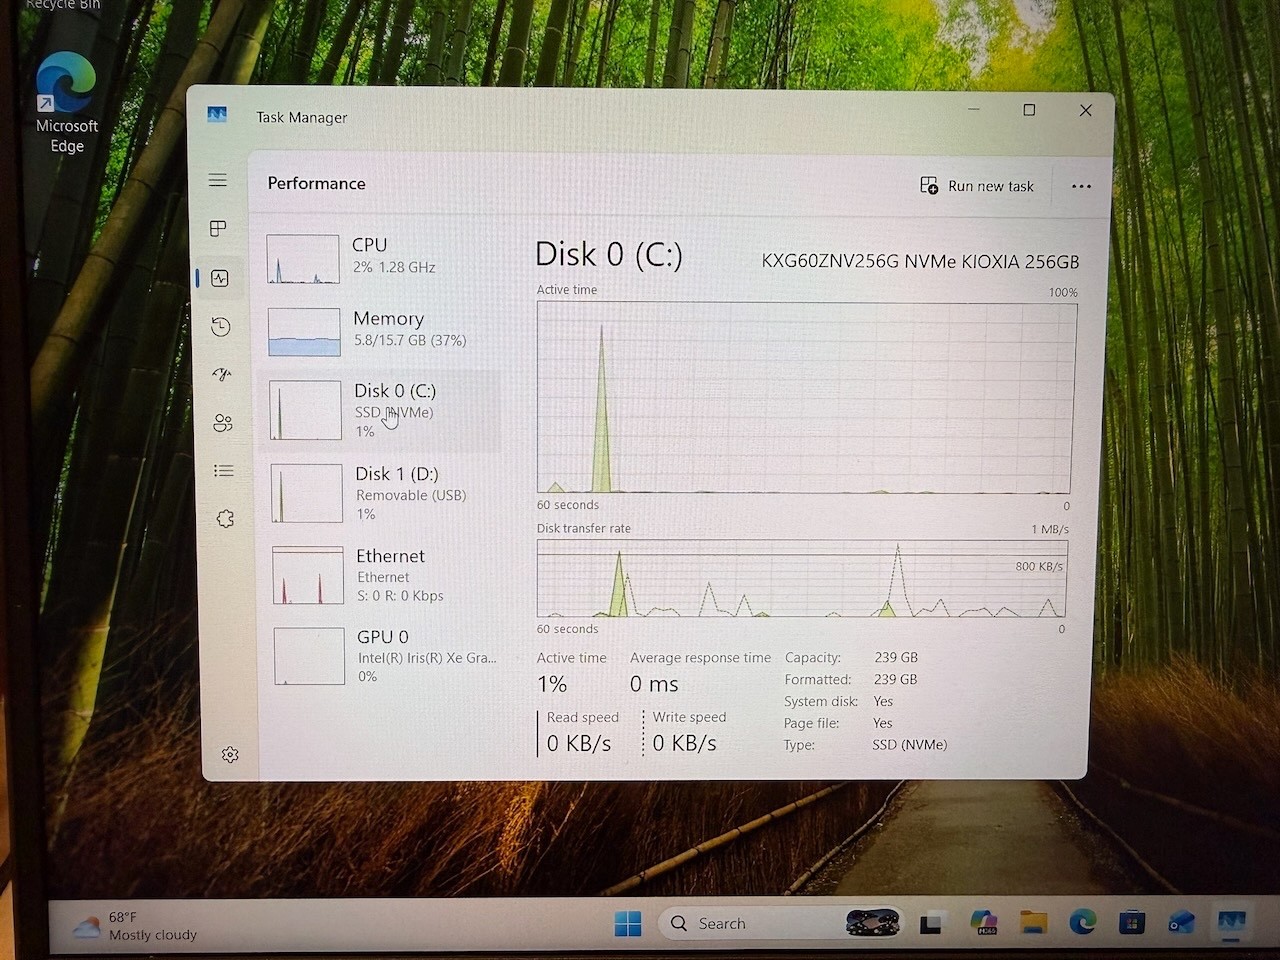Open Task Manager settings gear
Image resolution: width=1280 pixels, height=960 pixels.
click(x=230, y=755)
